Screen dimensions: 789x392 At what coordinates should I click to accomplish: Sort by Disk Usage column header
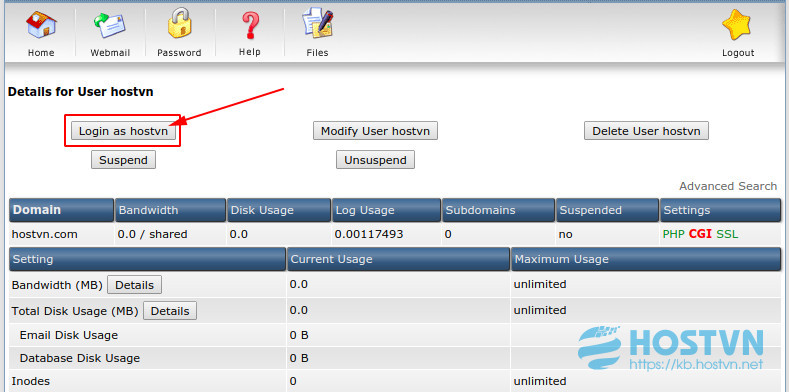(279, 210)
